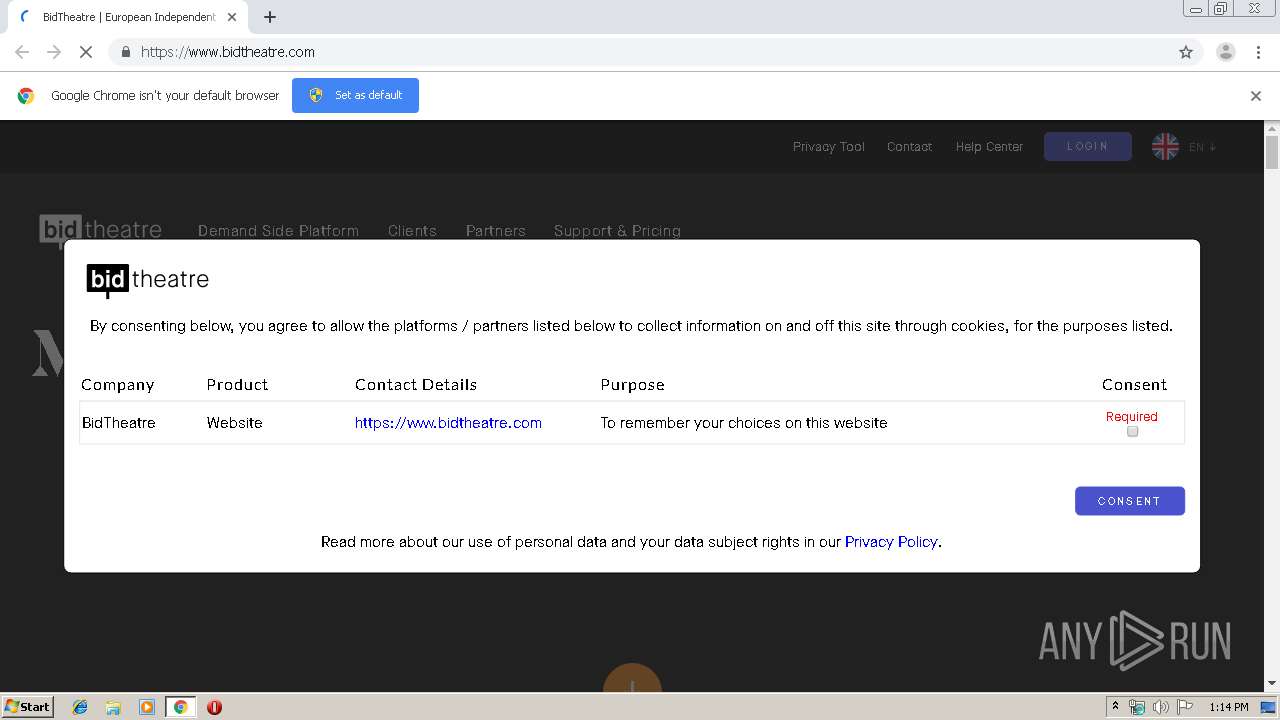
Task: Open the Help Center link
Action: pyautogui.click(x=989, y=147)
